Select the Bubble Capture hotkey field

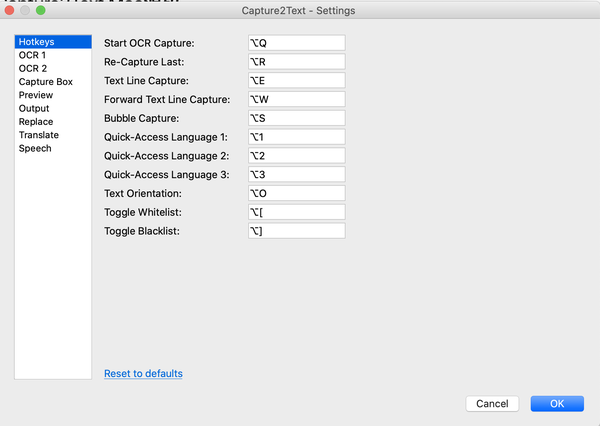(296, 118)
